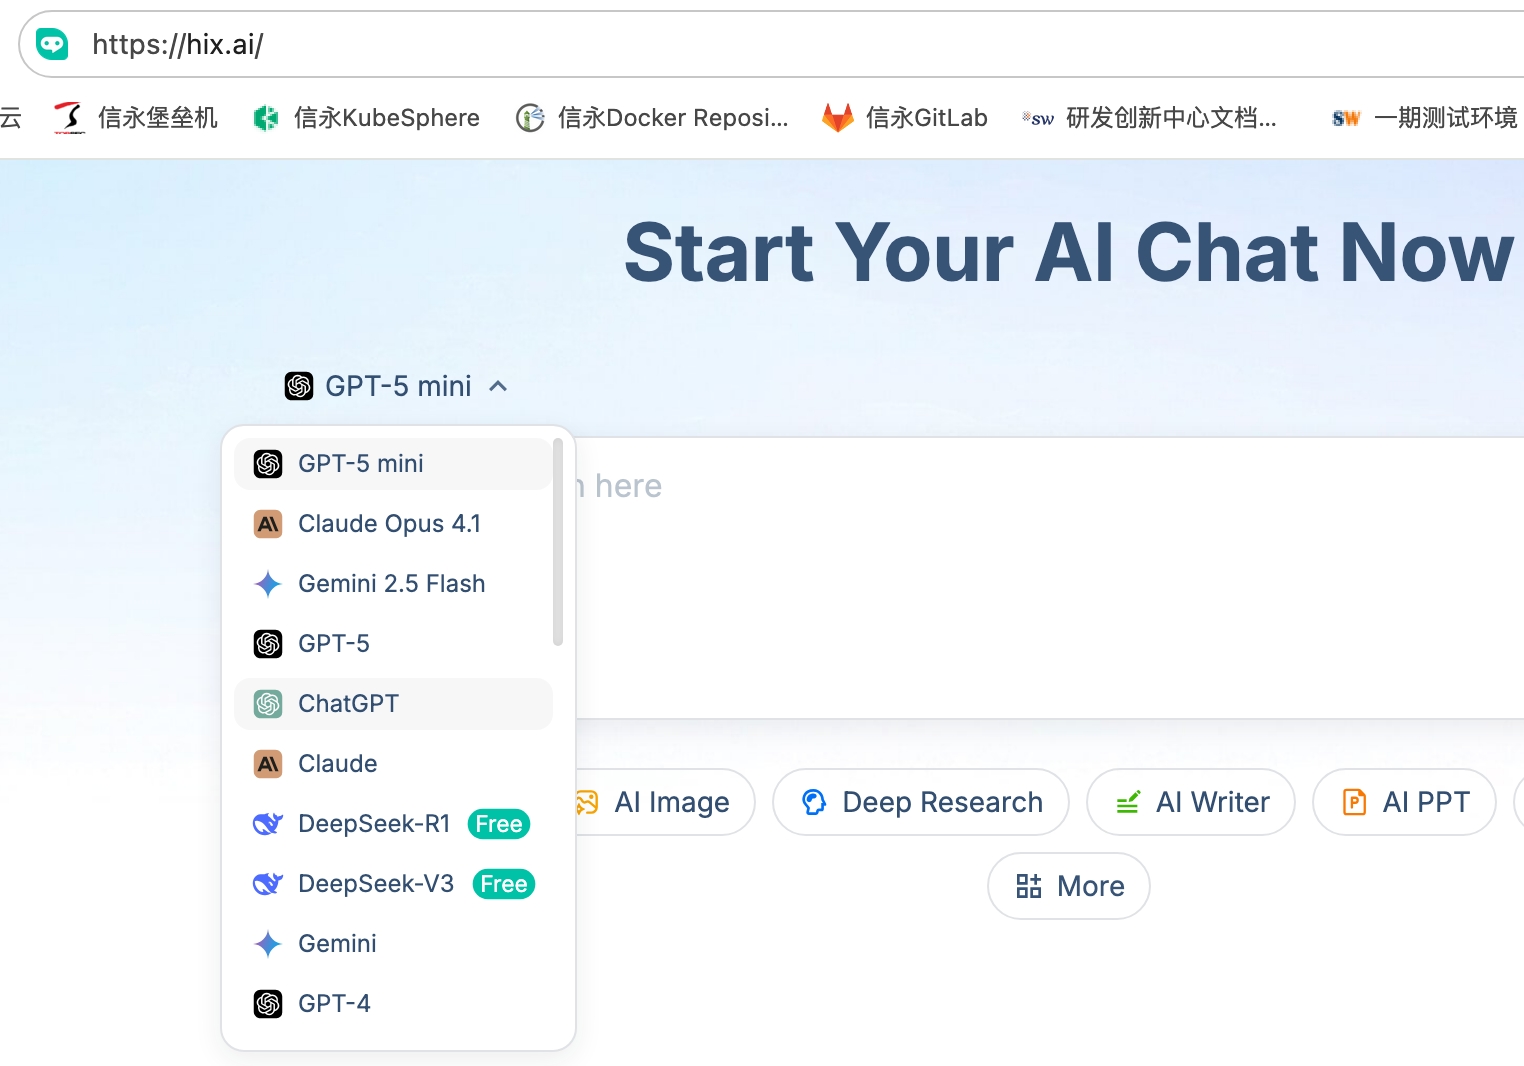Select GPT-5 from the model list

coord(393,644)
